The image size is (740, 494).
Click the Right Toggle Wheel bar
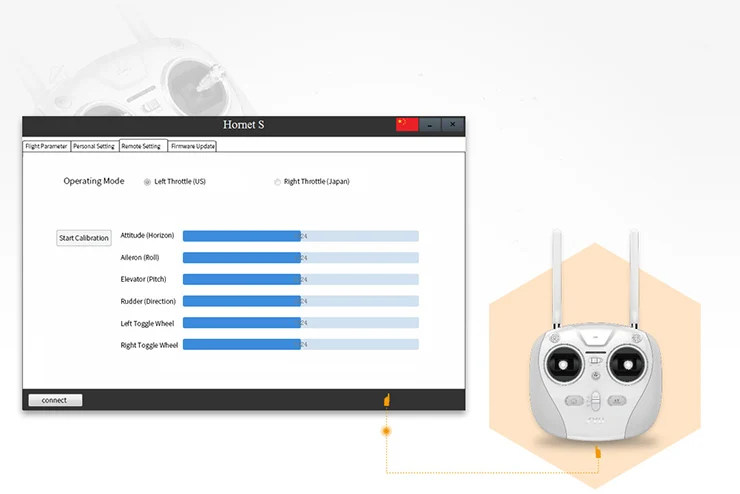(301, 344)
